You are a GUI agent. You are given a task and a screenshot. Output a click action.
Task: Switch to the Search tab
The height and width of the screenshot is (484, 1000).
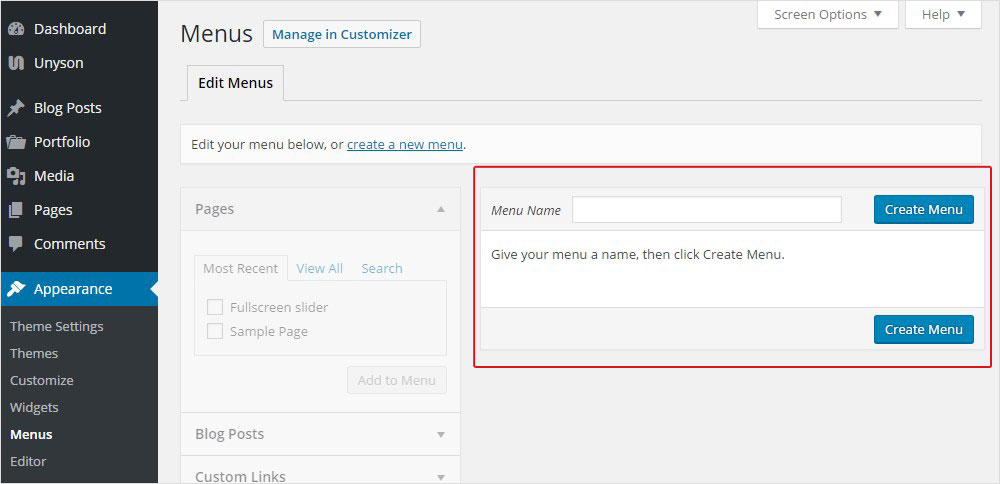click(382, 268)
